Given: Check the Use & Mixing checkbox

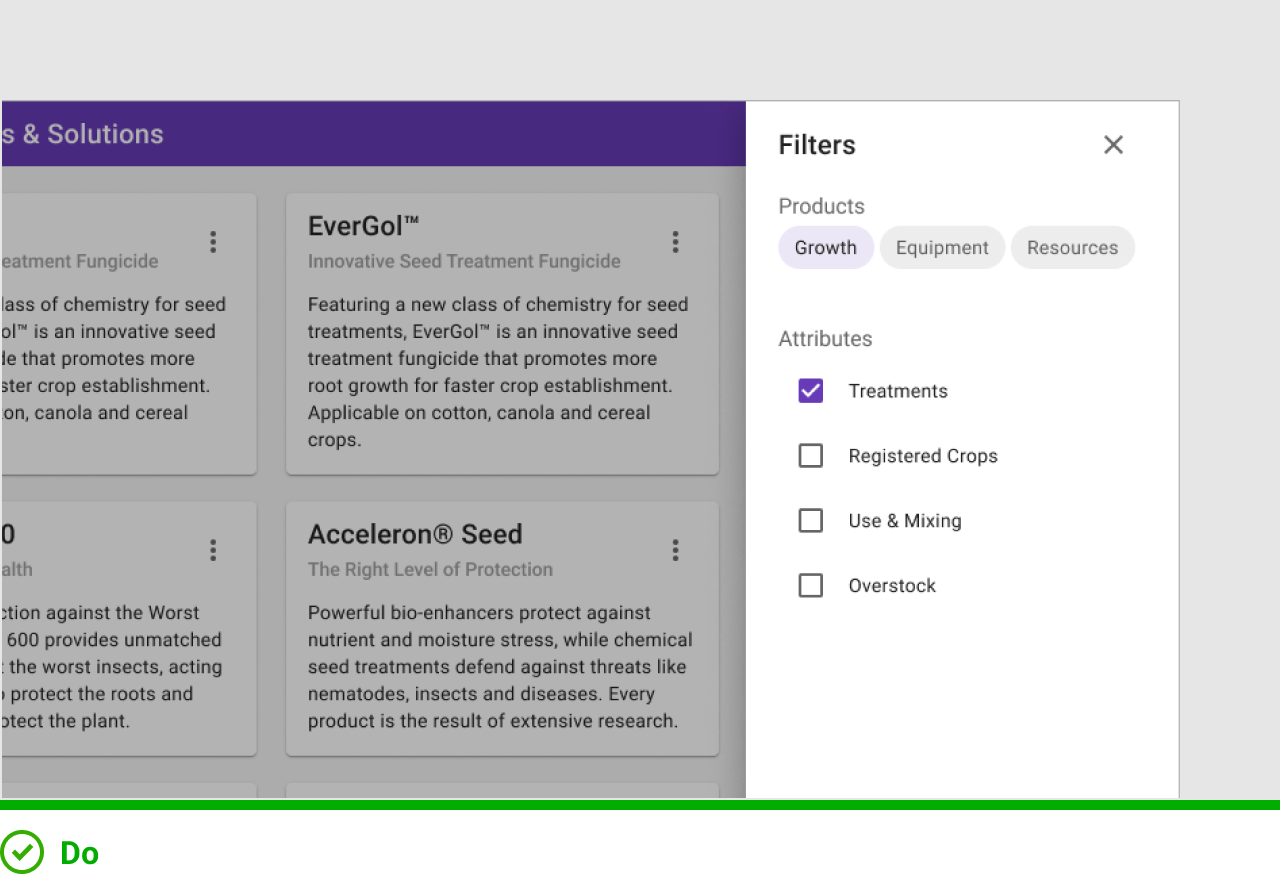Looking at the screenshot, I should (x=811, y=521).
